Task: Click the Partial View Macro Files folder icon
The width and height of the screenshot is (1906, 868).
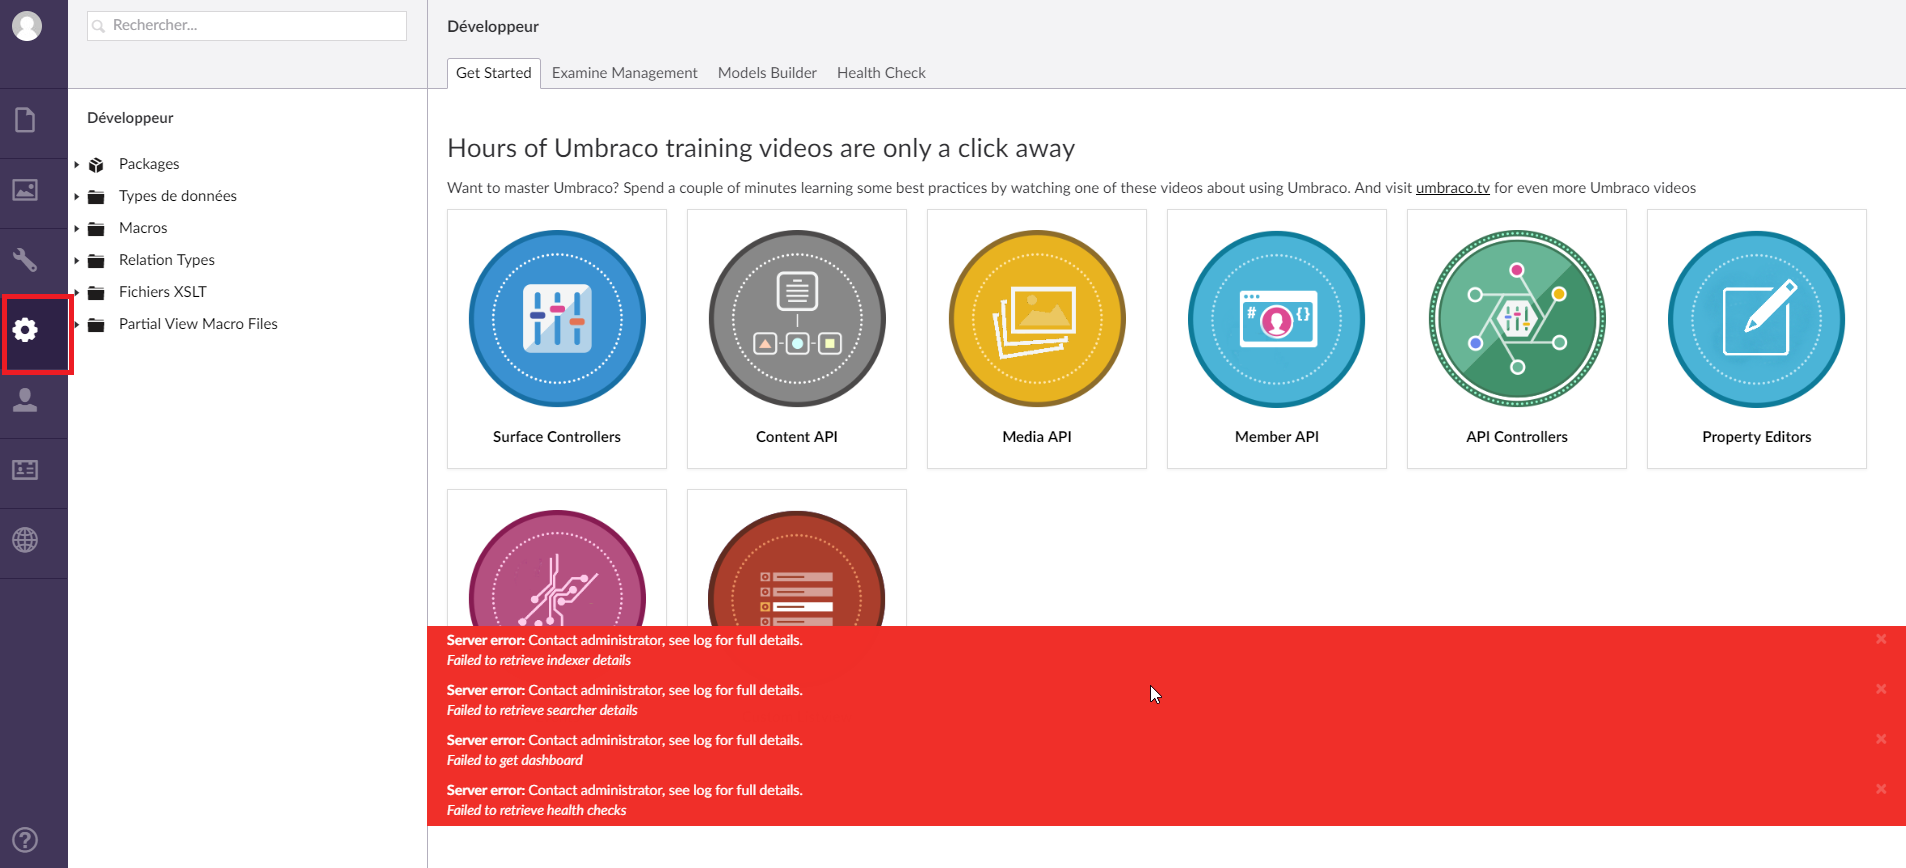Action: (96, 324)
